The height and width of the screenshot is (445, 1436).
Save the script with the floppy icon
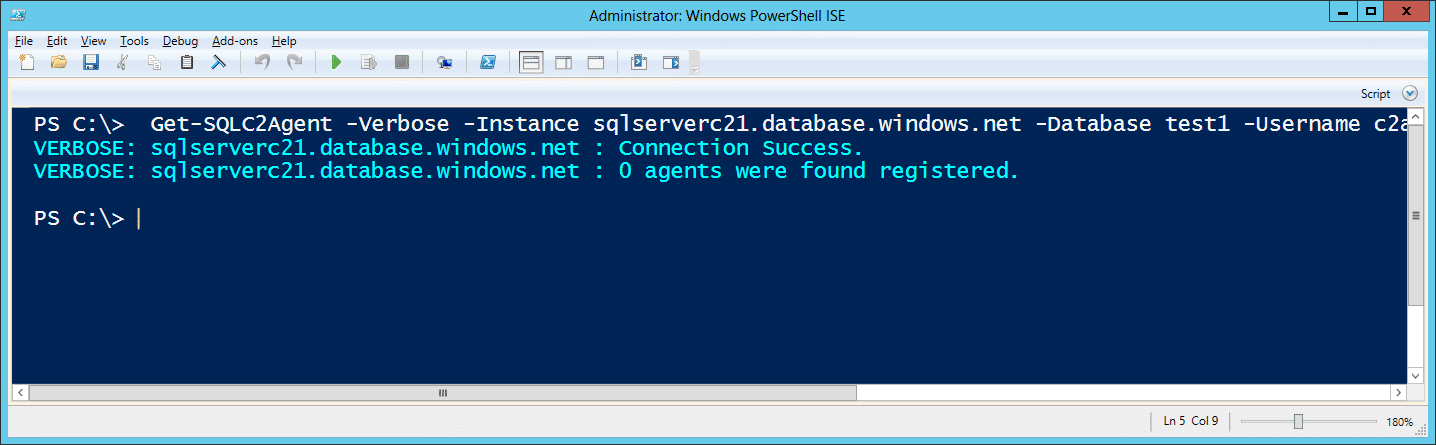pyautogui.click(x=90, y=63)
